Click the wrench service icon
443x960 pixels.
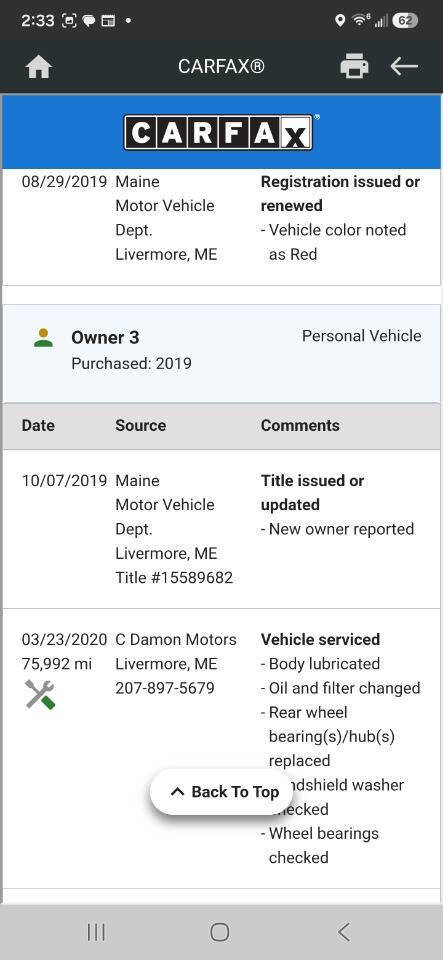tap(40, 694)
